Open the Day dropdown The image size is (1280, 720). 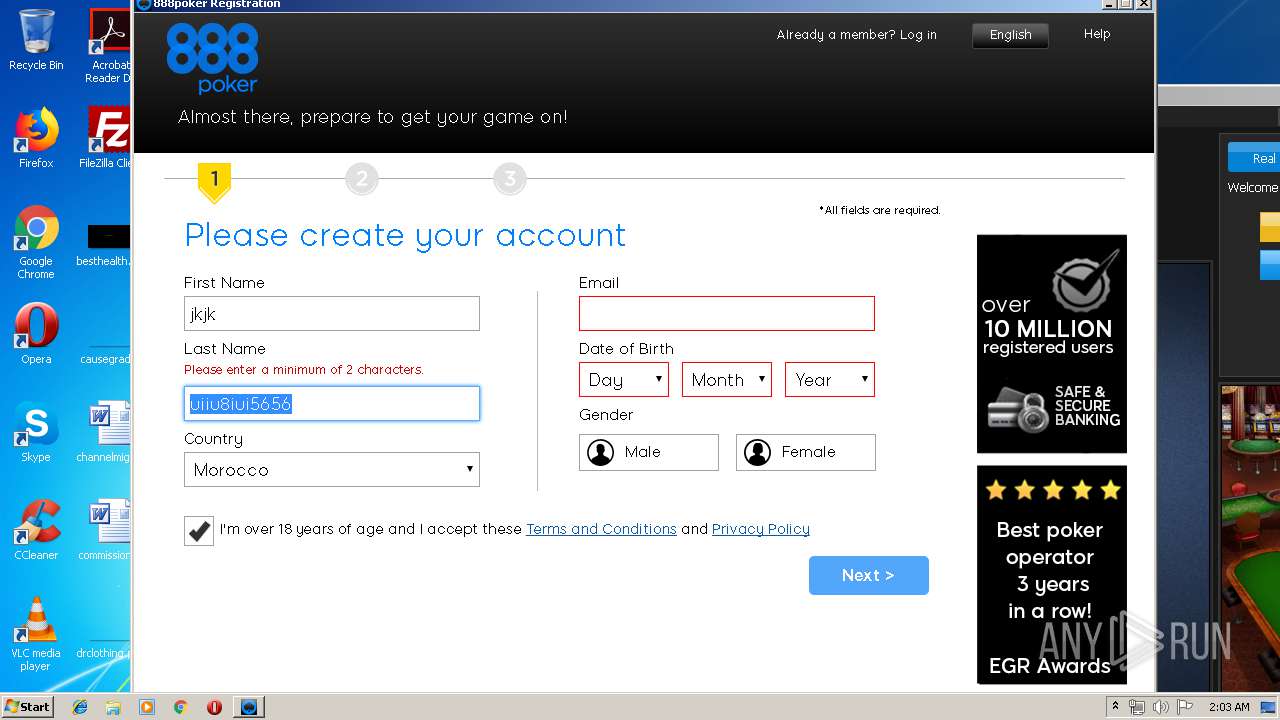point(624,380)
